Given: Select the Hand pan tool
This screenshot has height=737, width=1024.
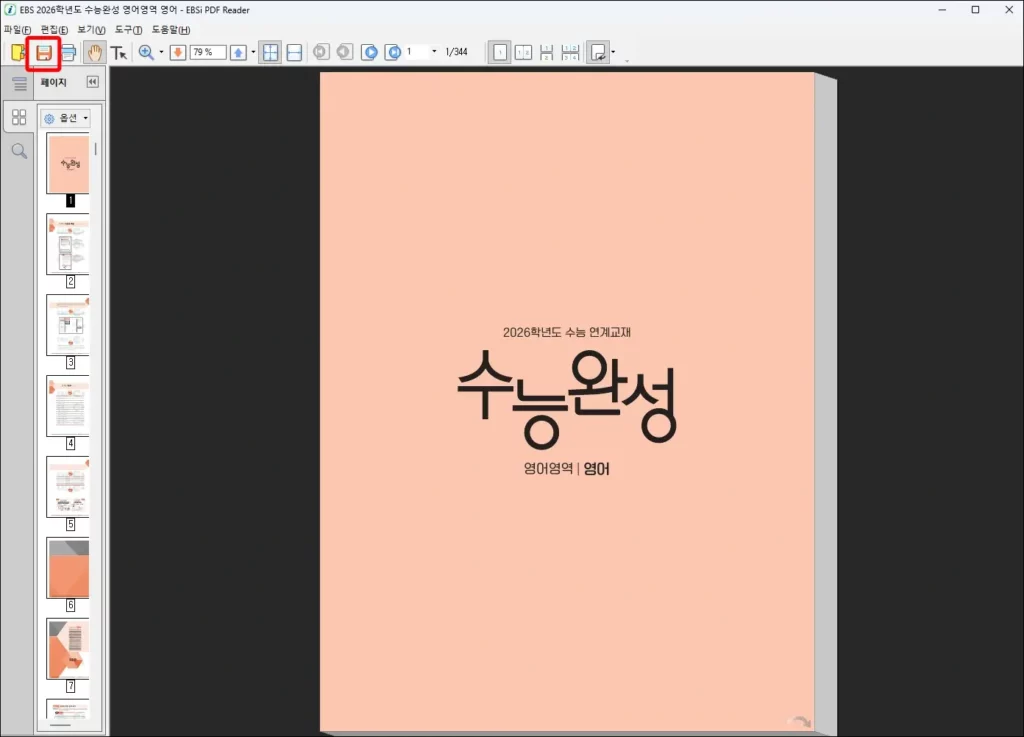Looking at the screenshot, I should point(95,52).
